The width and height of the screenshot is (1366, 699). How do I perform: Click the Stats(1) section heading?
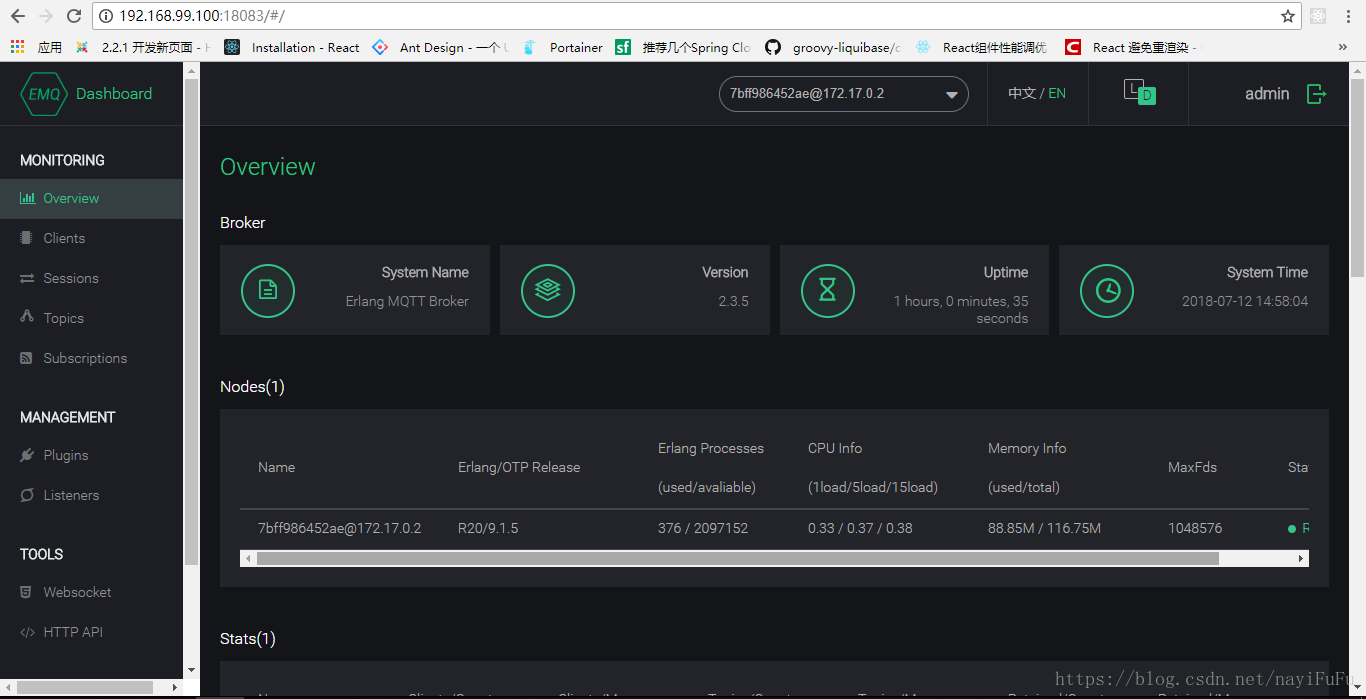[x=248, y=638]
